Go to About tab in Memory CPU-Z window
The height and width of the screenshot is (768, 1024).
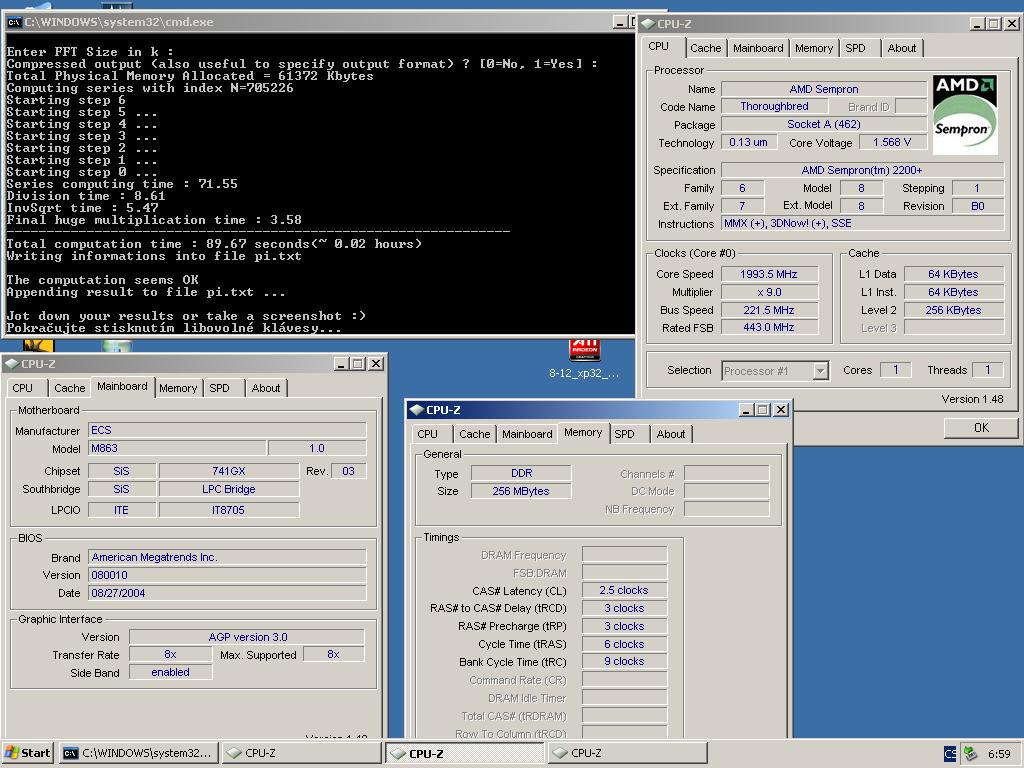point(671,434)
